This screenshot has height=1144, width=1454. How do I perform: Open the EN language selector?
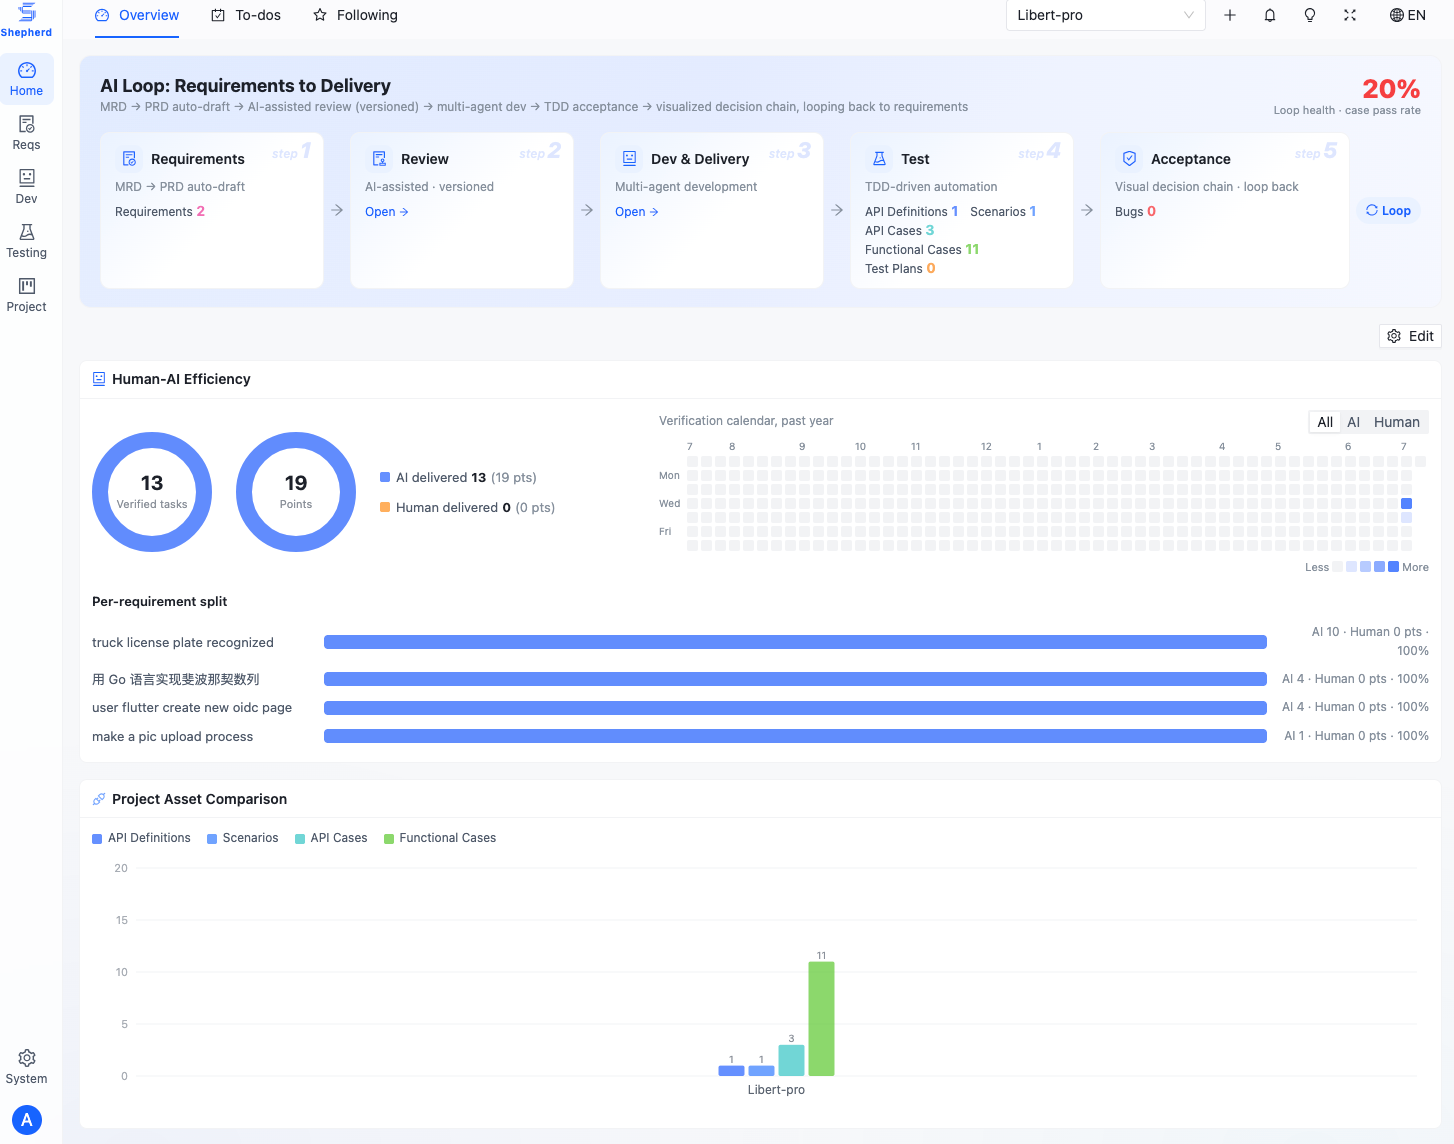1408,15
